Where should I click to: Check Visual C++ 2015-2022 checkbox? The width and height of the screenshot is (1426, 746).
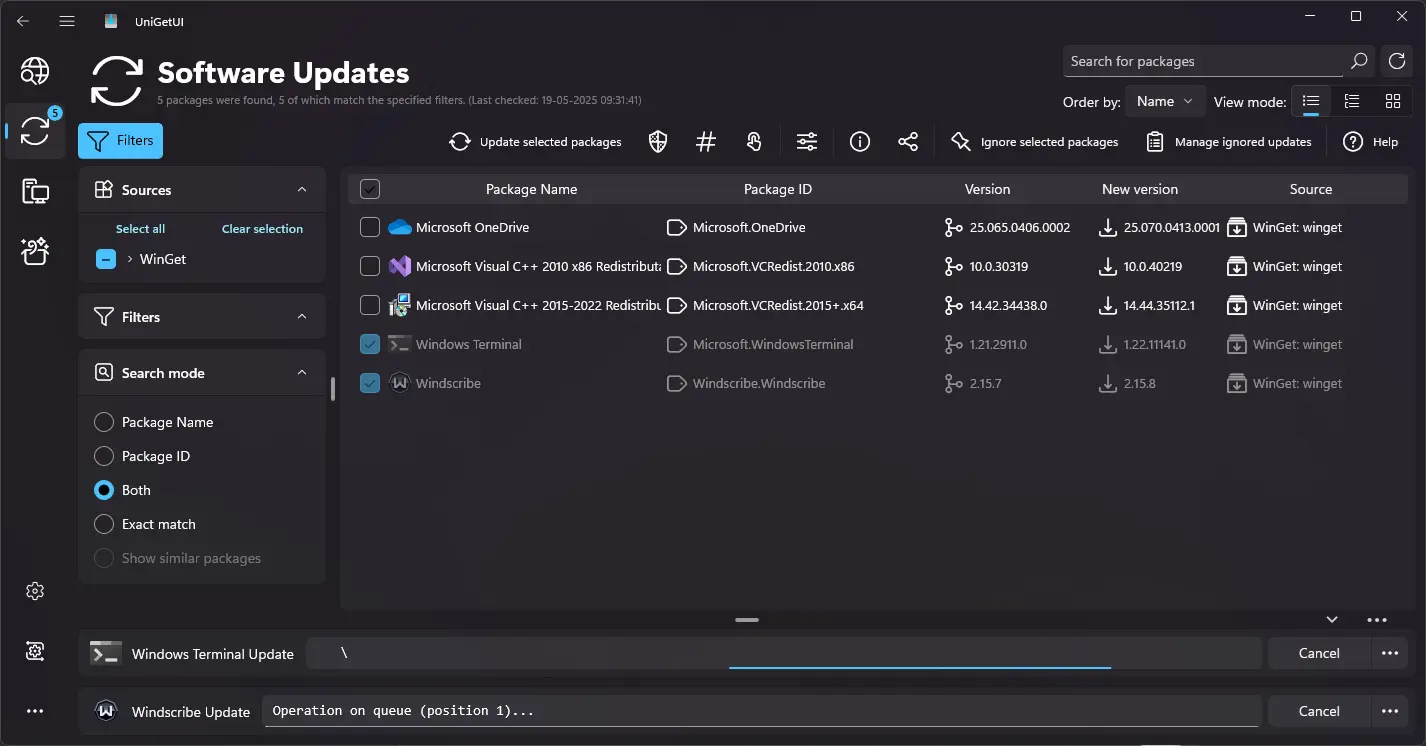coord(370,305)
